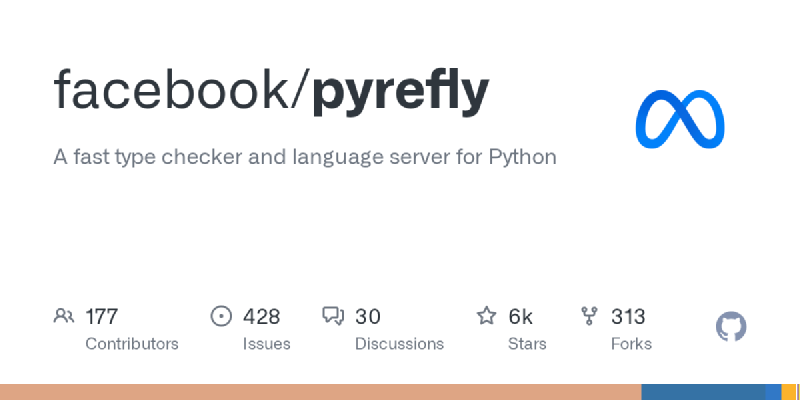Click the 177 contributors count
This screenshot has width=800, height=400.
pyautogui.click(x=102, y=316)
